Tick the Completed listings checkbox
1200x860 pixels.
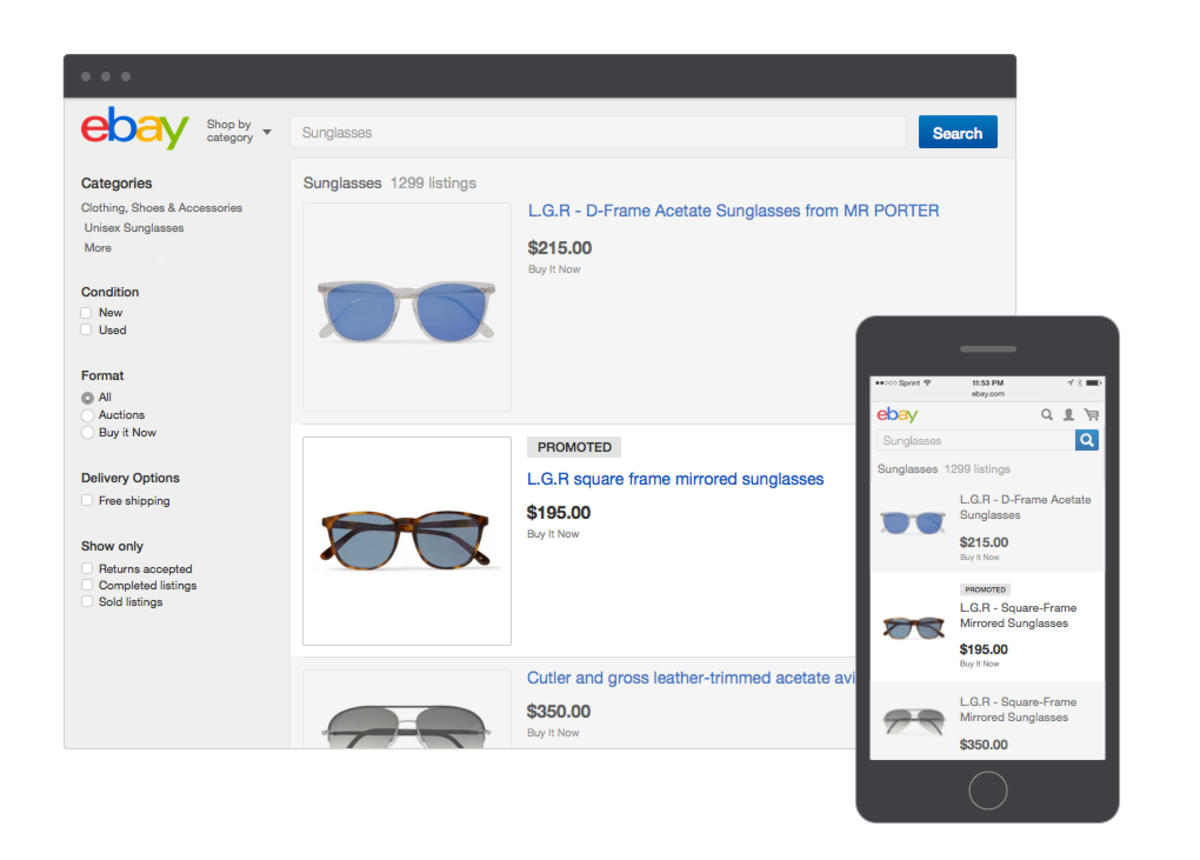87,586
